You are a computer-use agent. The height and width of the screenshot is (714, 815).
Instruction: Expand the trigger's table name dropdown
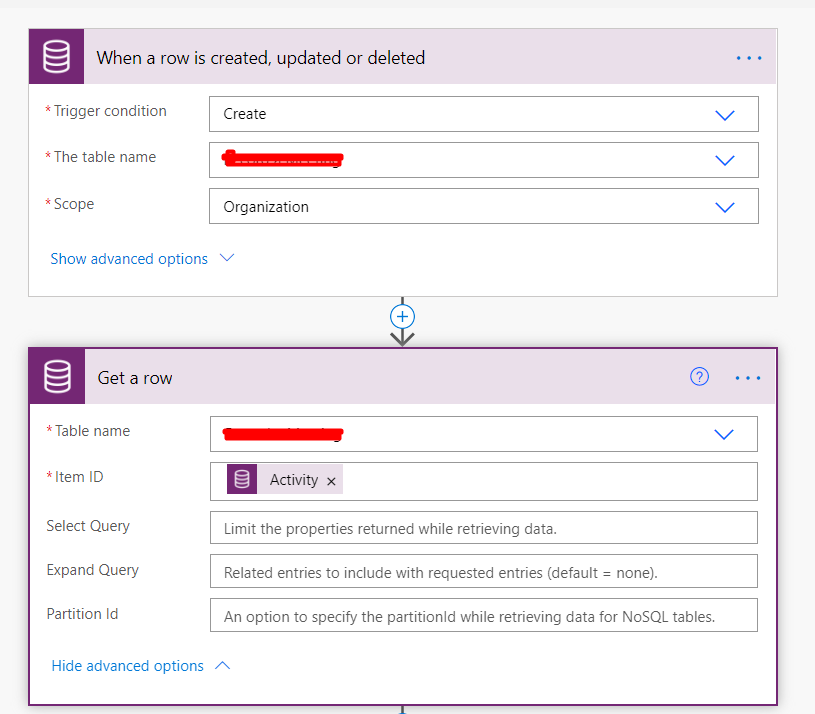click(x=725, y=160)
